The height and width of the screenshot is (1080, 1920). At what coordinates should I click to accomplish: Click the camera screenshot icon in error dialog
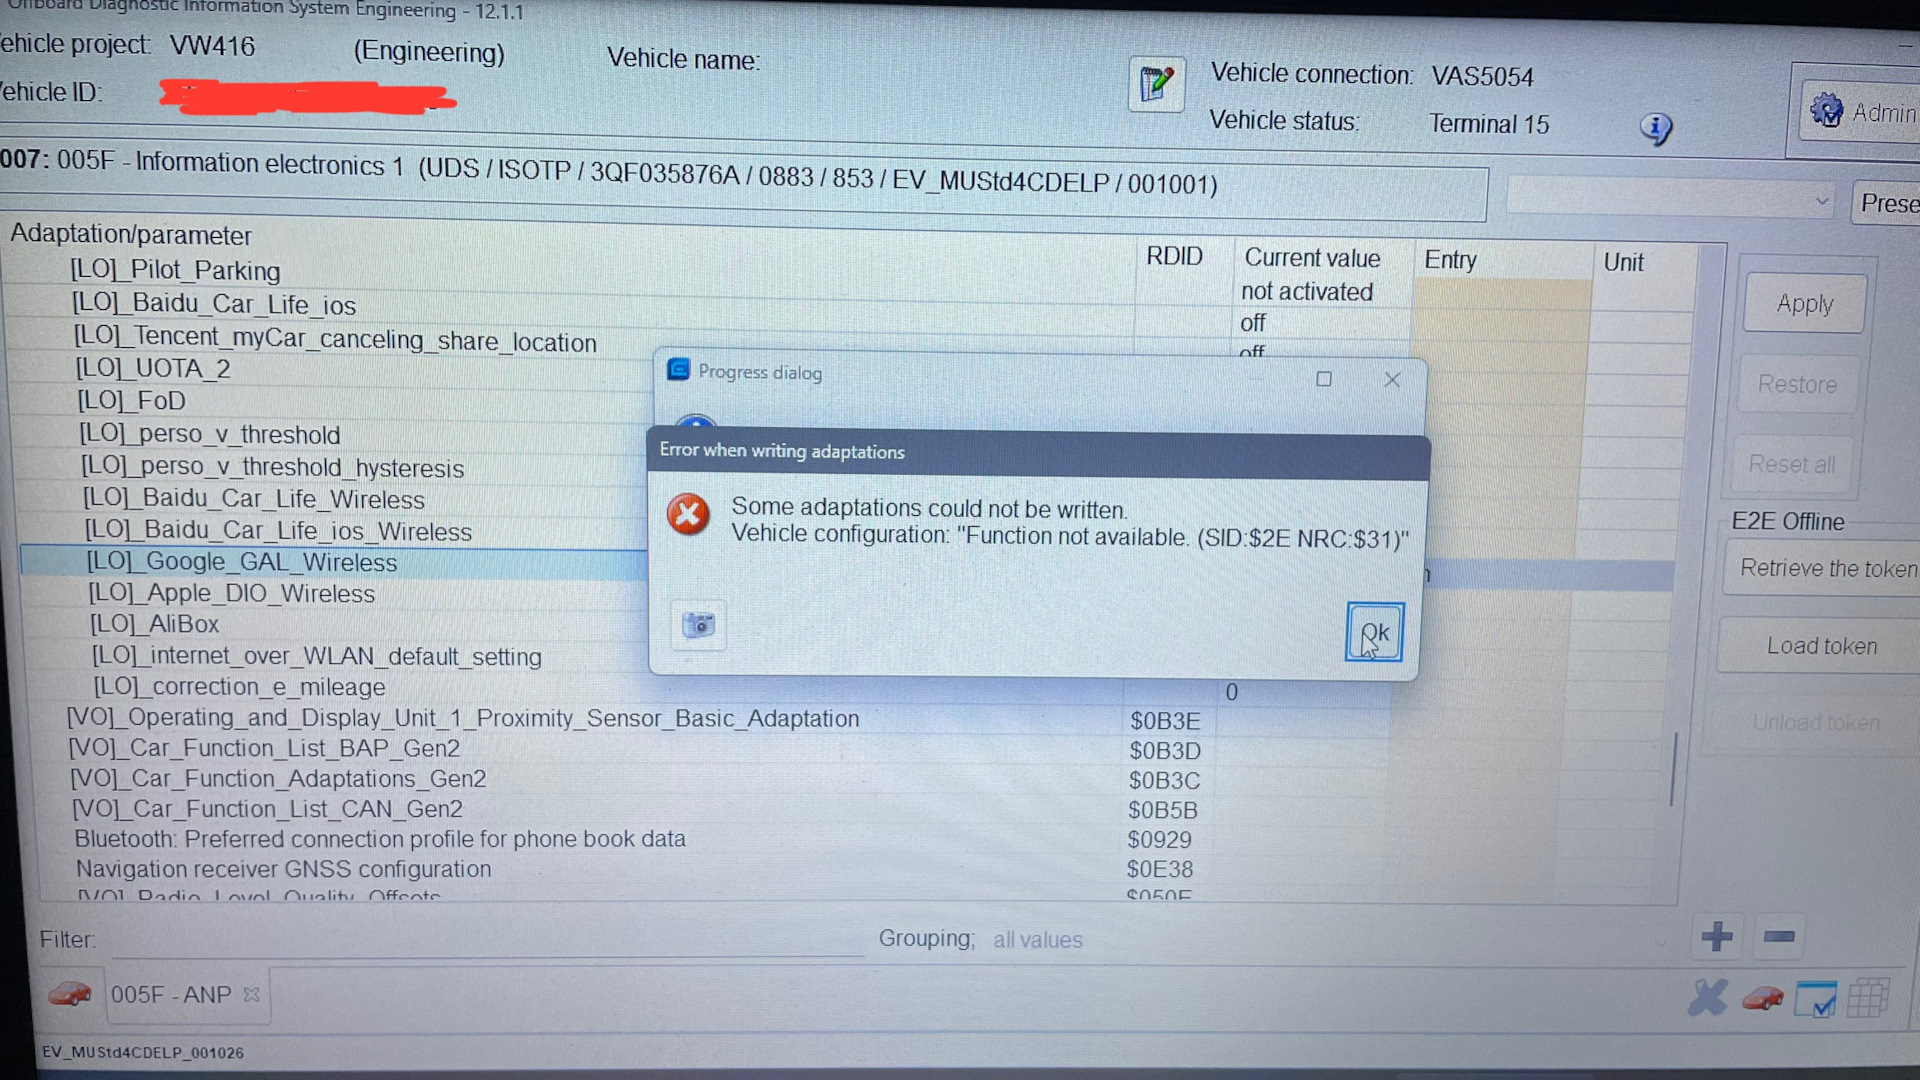tap(697, 624)
